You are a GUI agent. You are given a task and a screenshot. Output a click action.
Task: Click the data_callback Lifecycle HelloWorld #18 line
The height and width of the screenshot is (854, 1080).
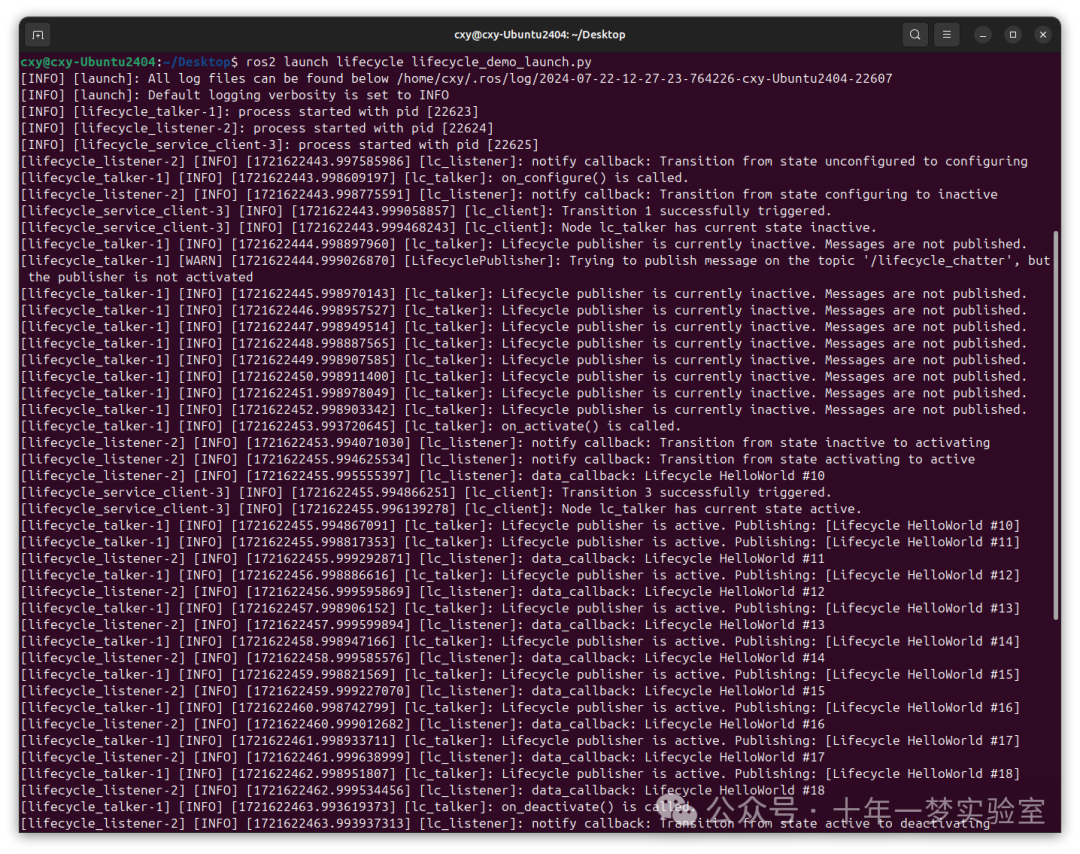(x=423, y=790)
